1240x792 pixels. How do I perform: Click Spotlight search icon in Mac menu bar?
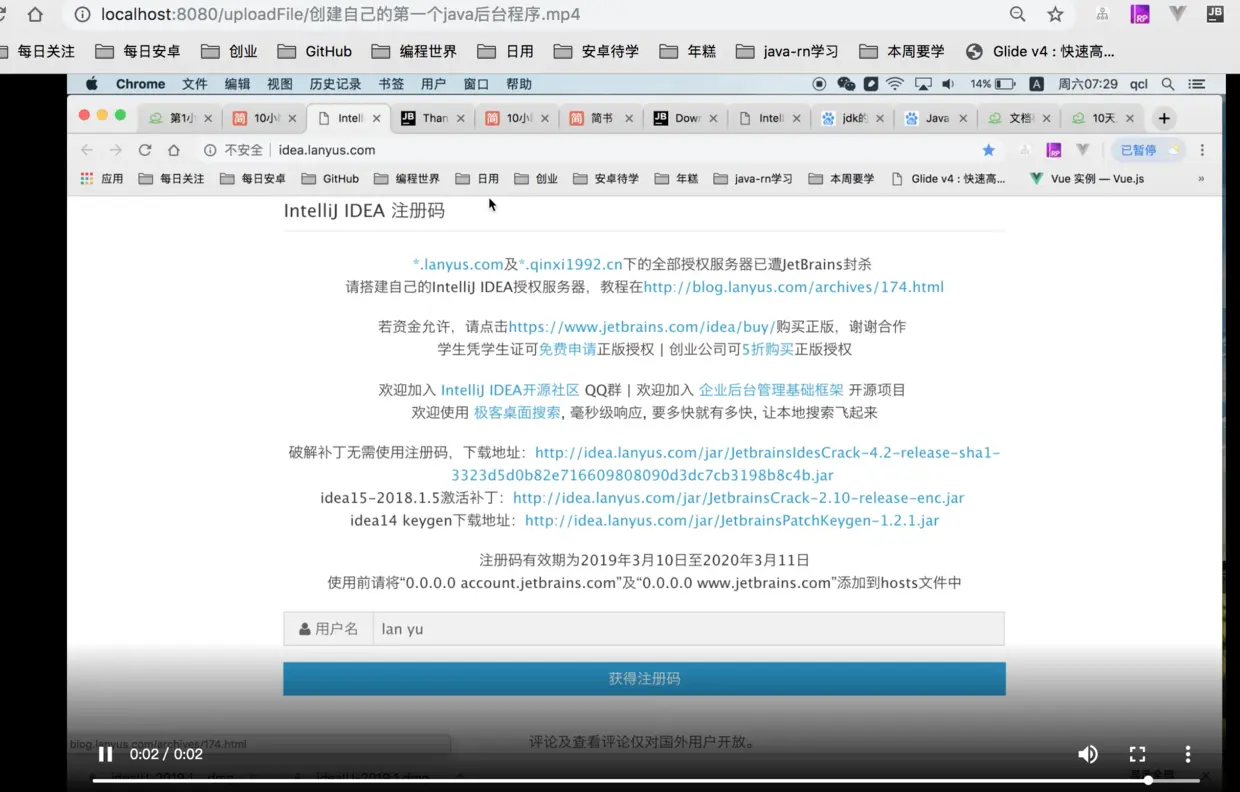click(1168, 84)
